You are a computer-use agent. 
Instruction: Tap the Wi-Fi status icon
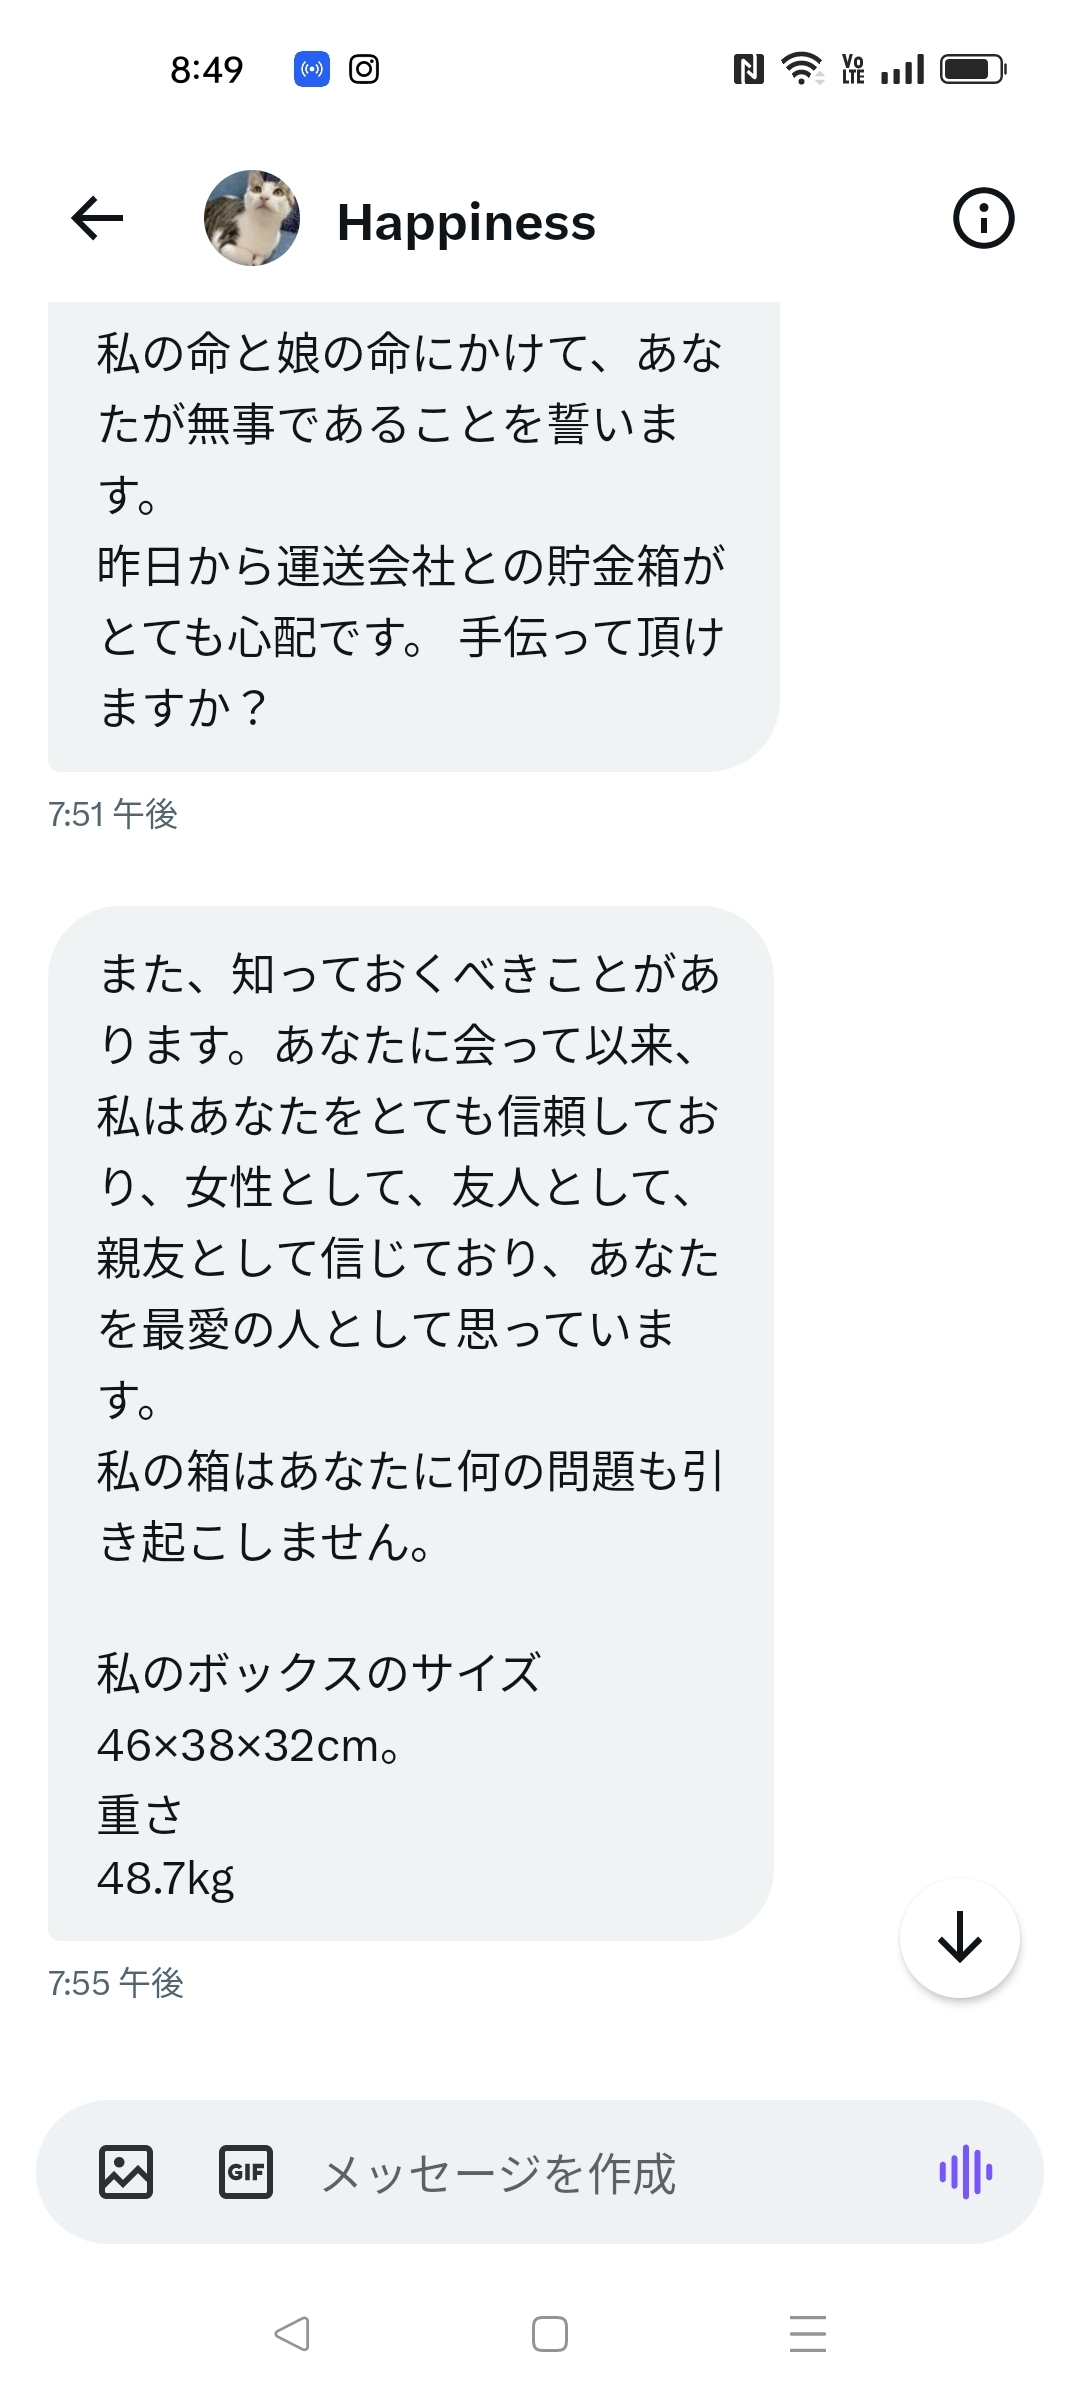coord(802,69)
